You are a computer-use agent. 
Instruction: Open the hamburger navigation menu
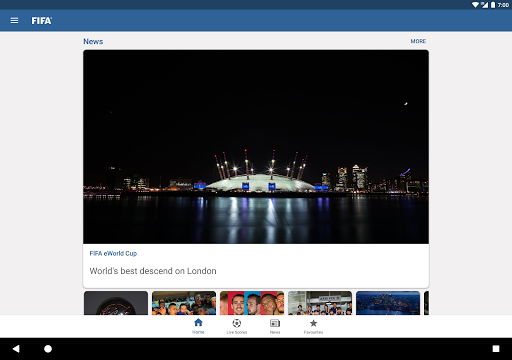click(14, 21)
